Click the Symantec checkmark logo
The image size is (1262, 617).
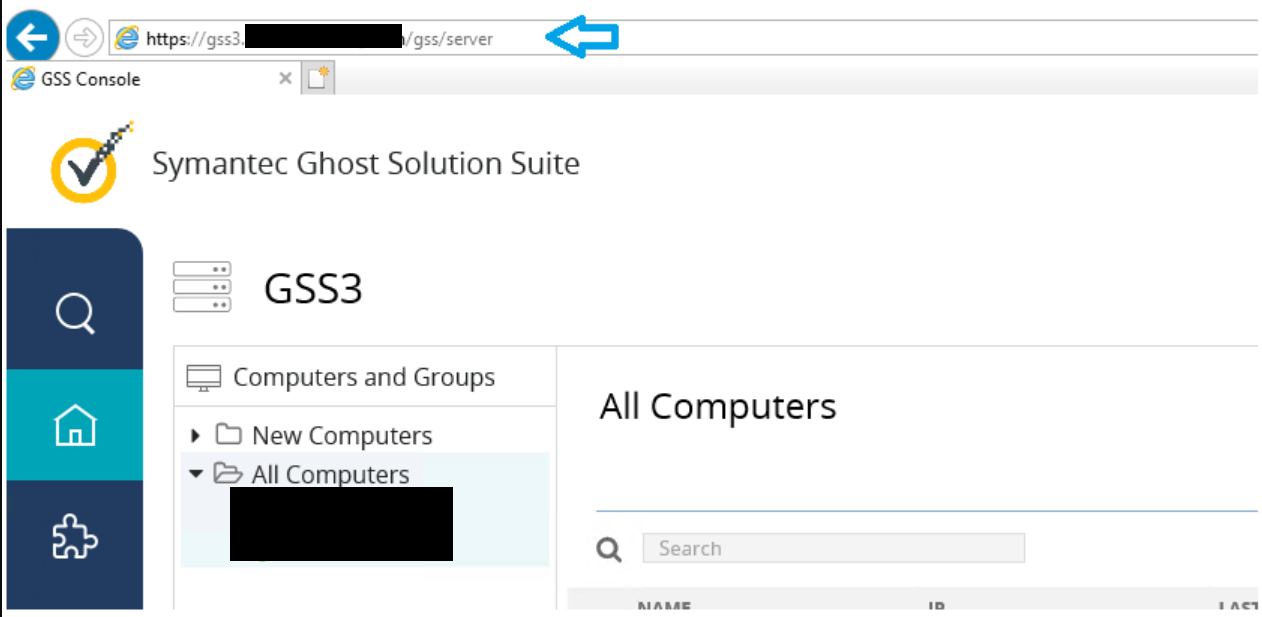coord(91,162)
